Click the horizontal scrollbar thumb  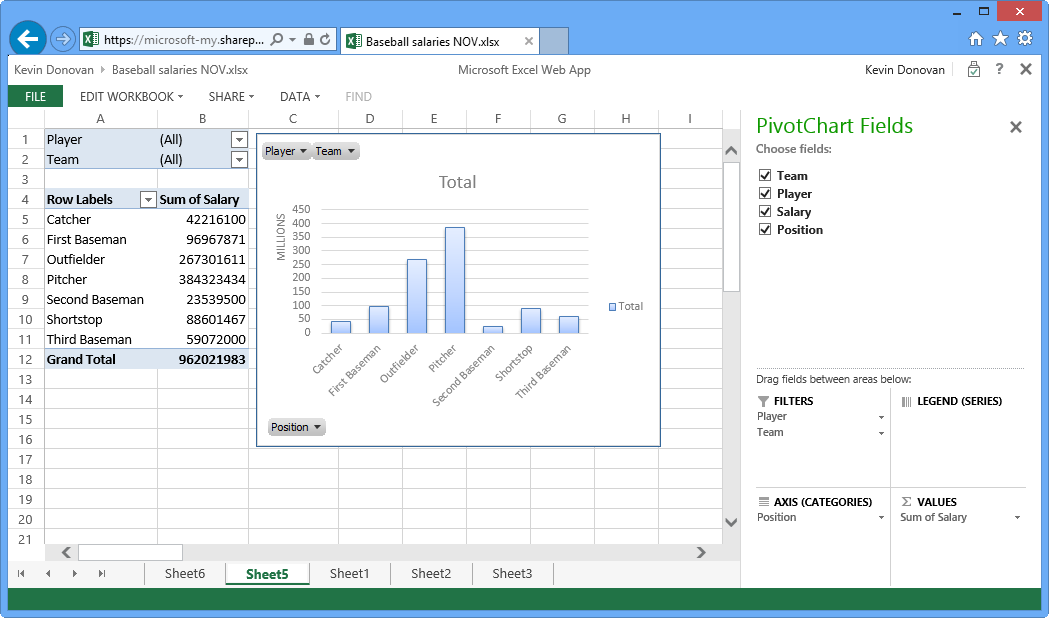tap(130, 552)
